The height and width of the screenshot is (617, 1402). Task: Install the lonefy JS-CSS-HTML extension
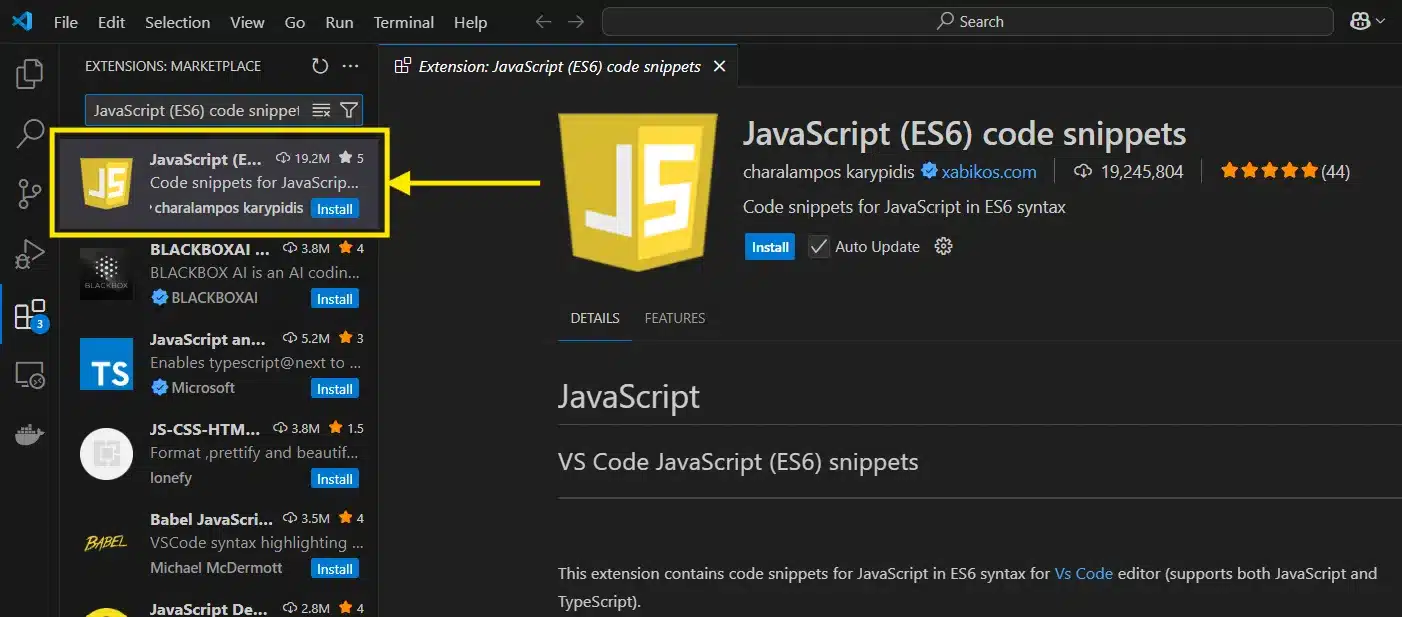coord(335,479)
